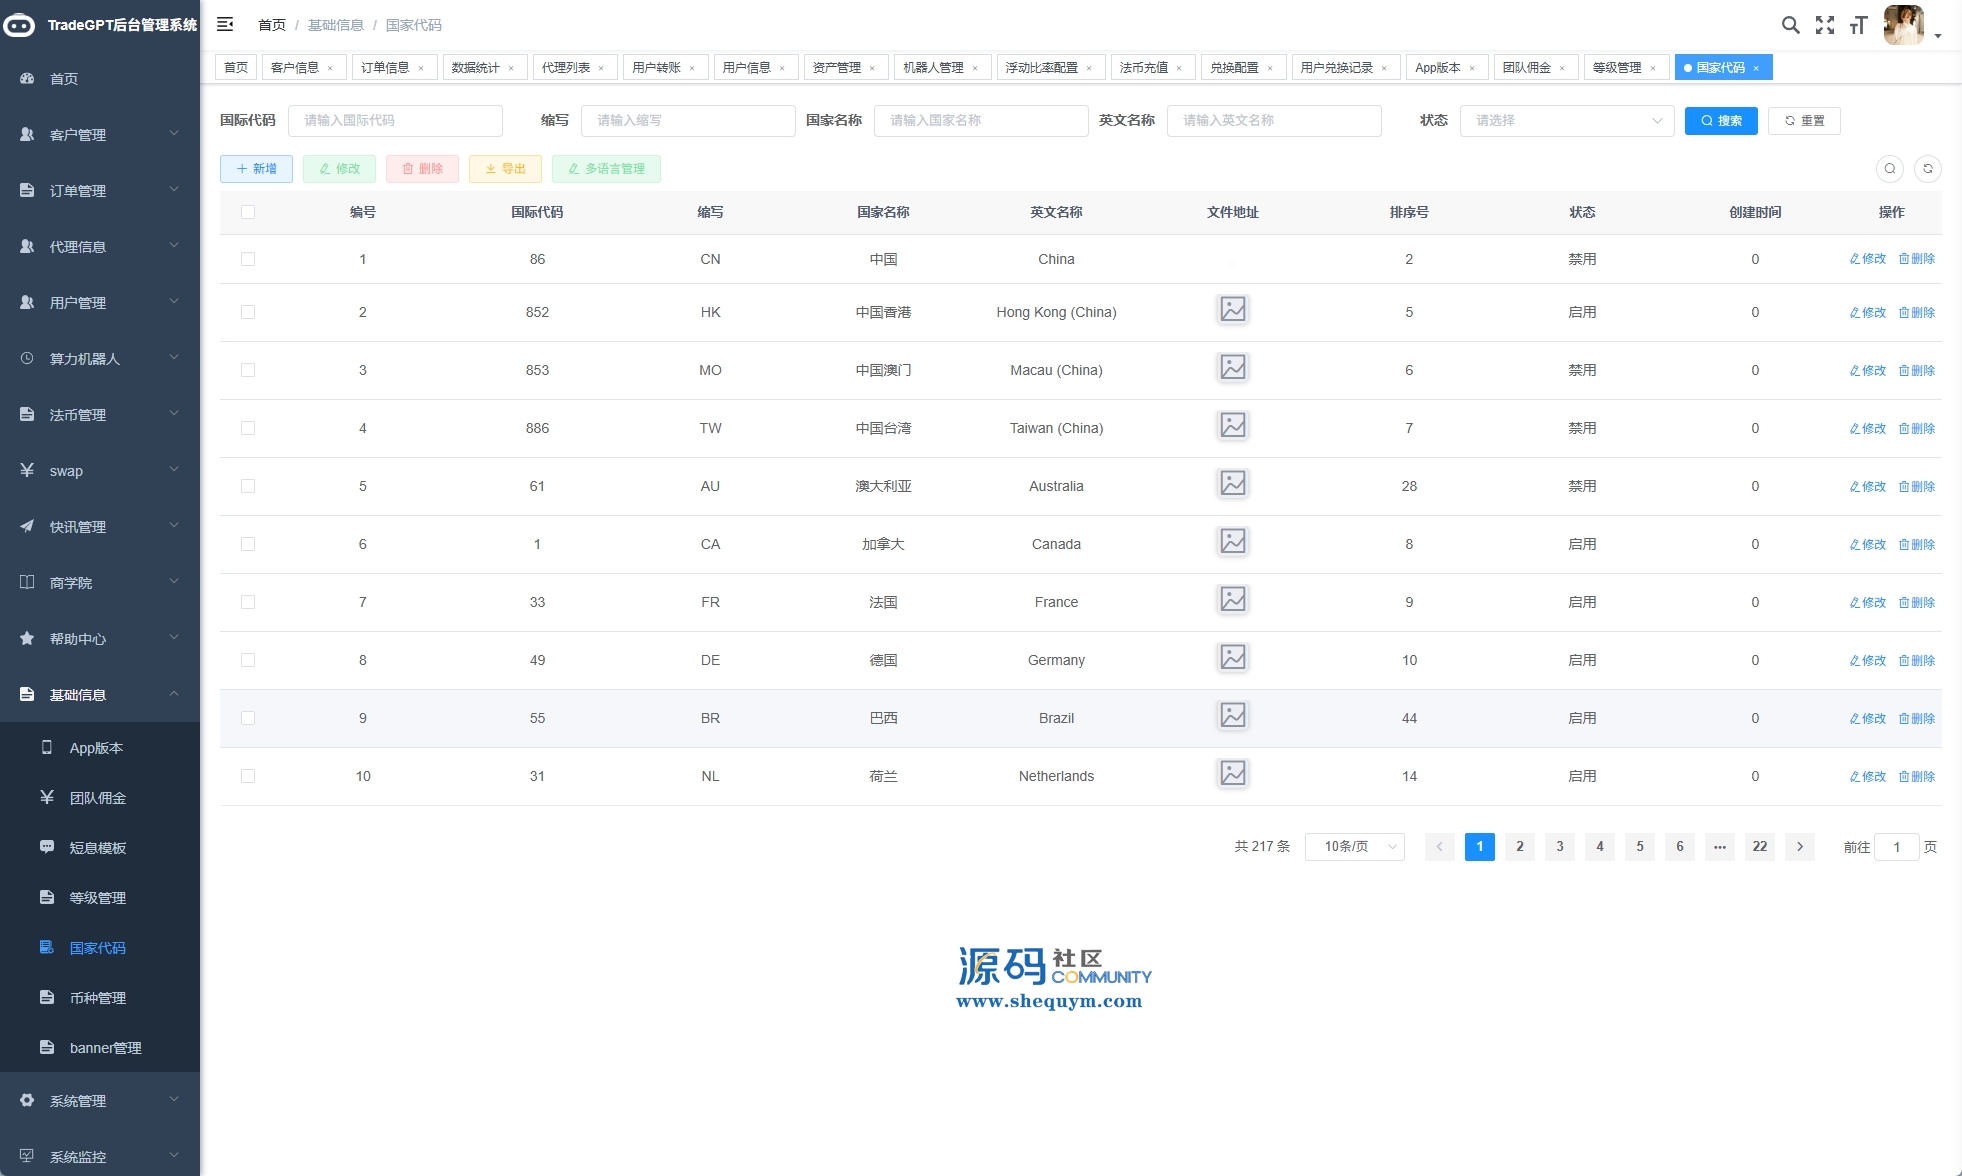
Task: Click the blue 搜索 search button
Action: click(x=1720, y=121)
